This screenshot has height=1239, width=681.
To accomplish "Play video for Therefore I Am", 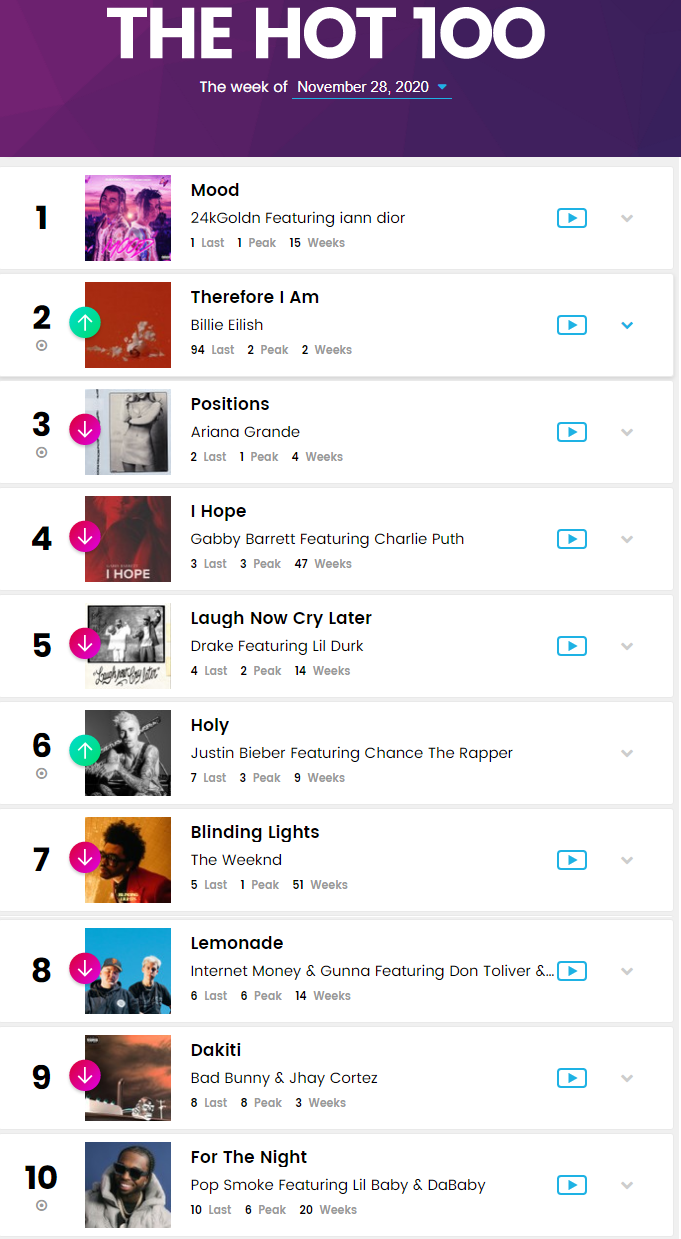I will point(572,325).
